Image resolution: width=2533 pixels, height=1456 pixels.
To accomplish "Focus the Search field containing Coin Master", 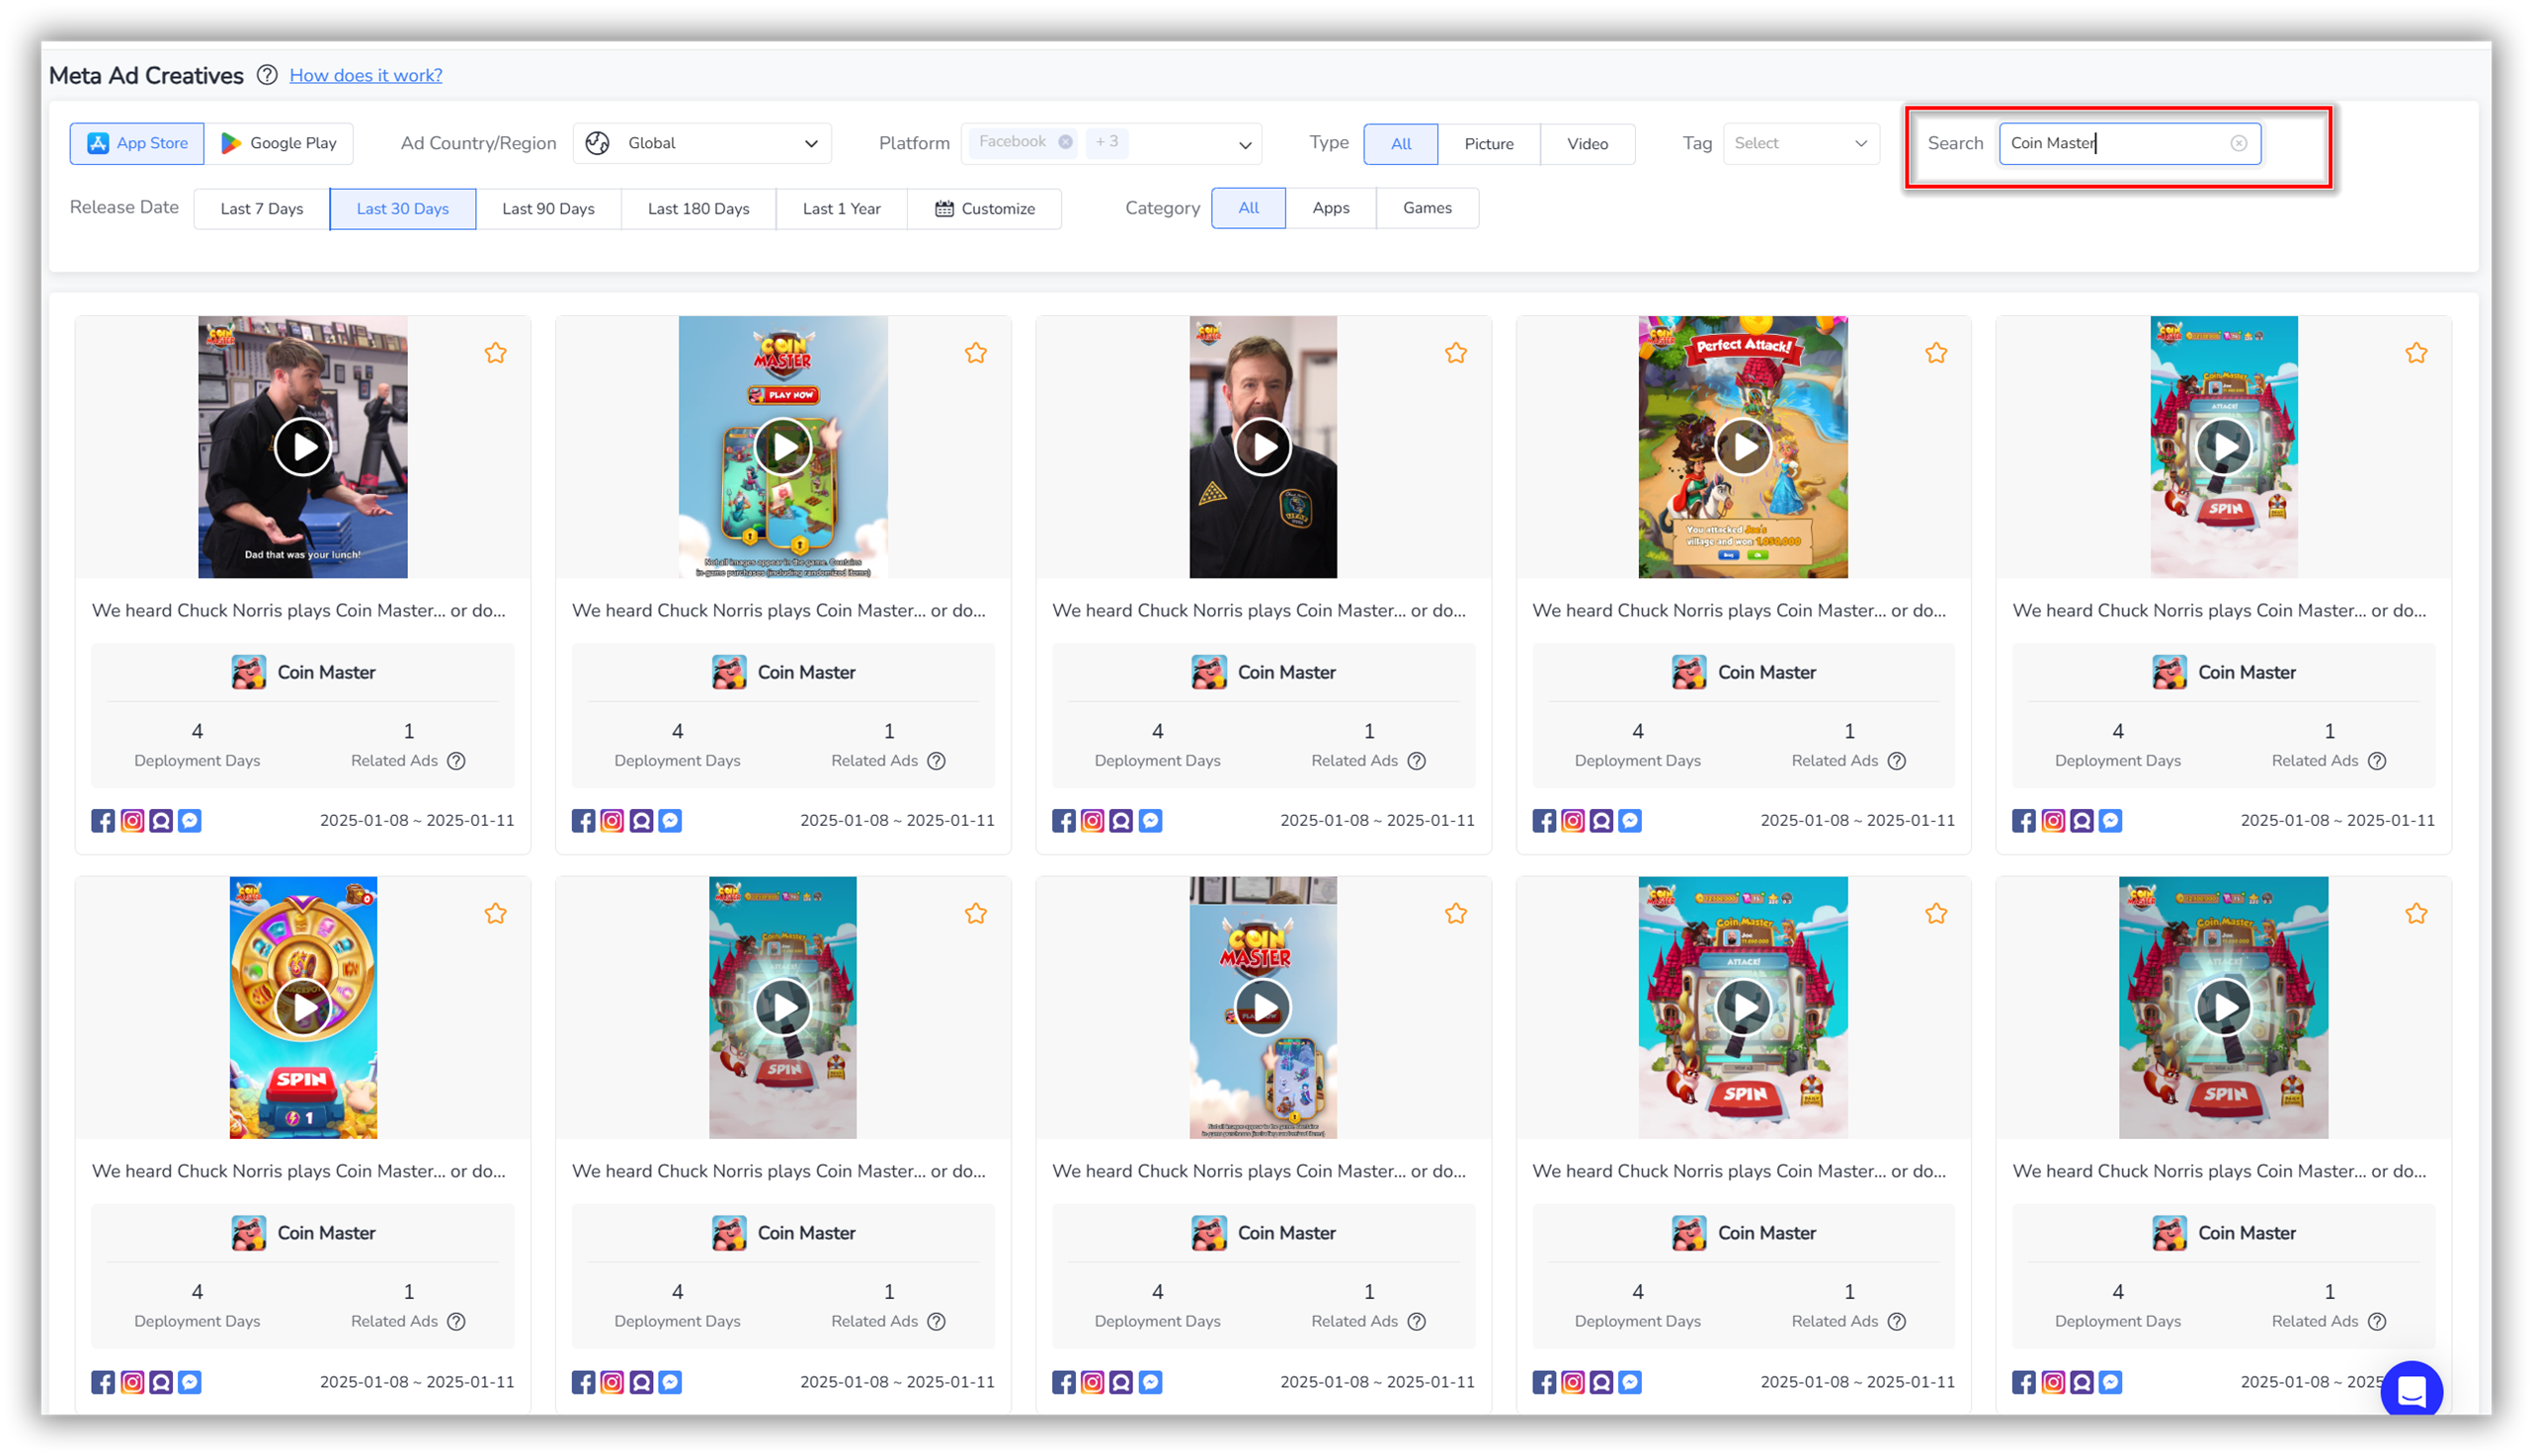I will (x=2130, y=143).
